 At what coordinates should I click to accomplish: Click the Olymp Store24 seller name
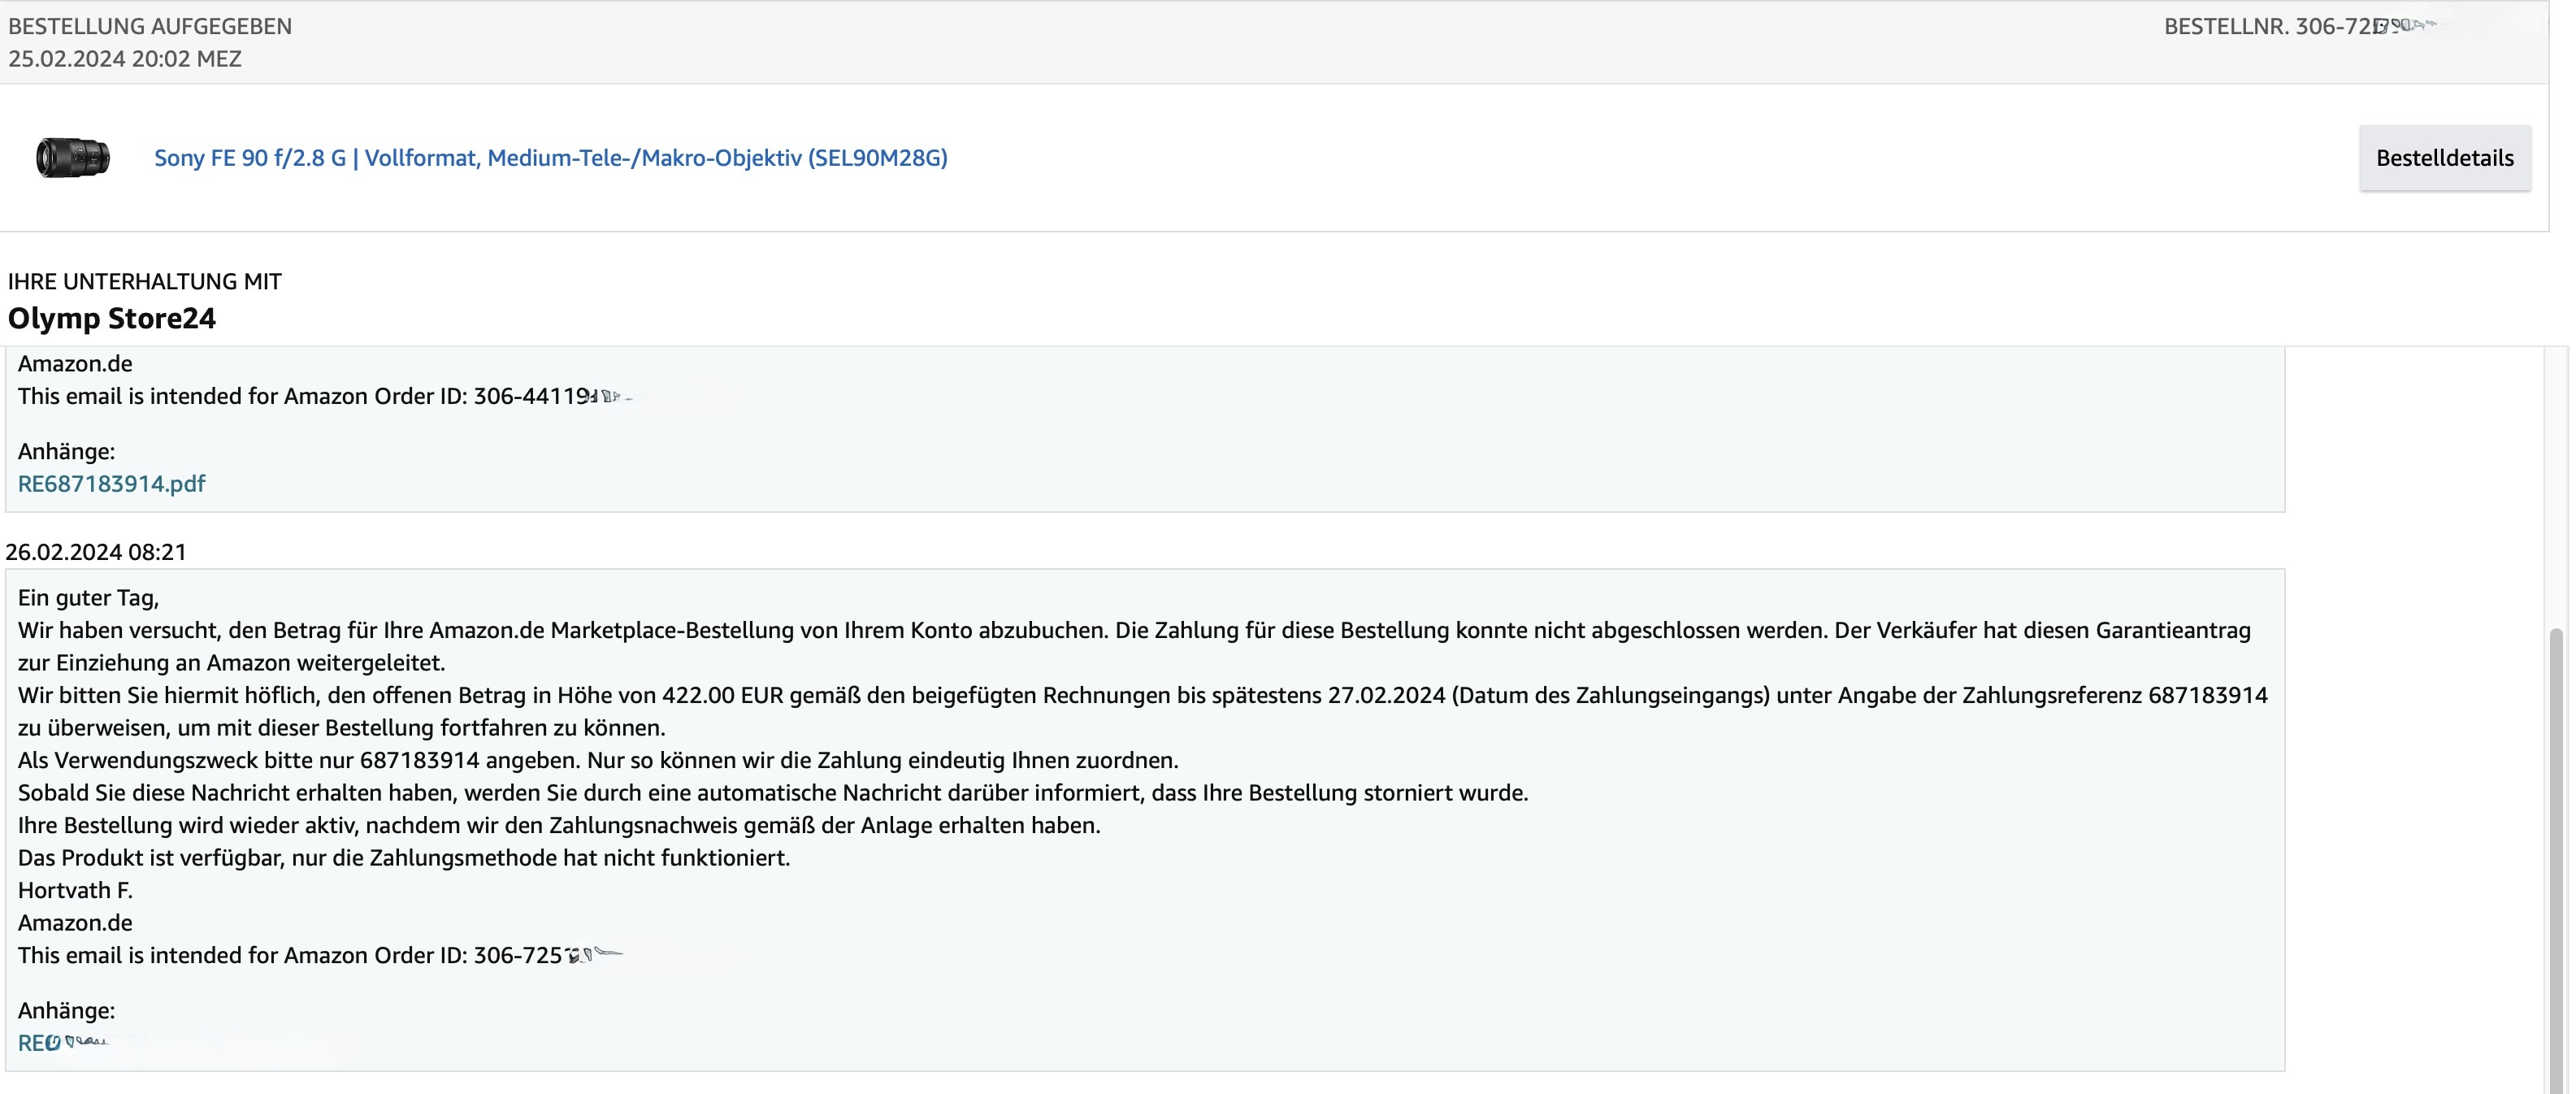pyautogui.click(x=112, y=318)
